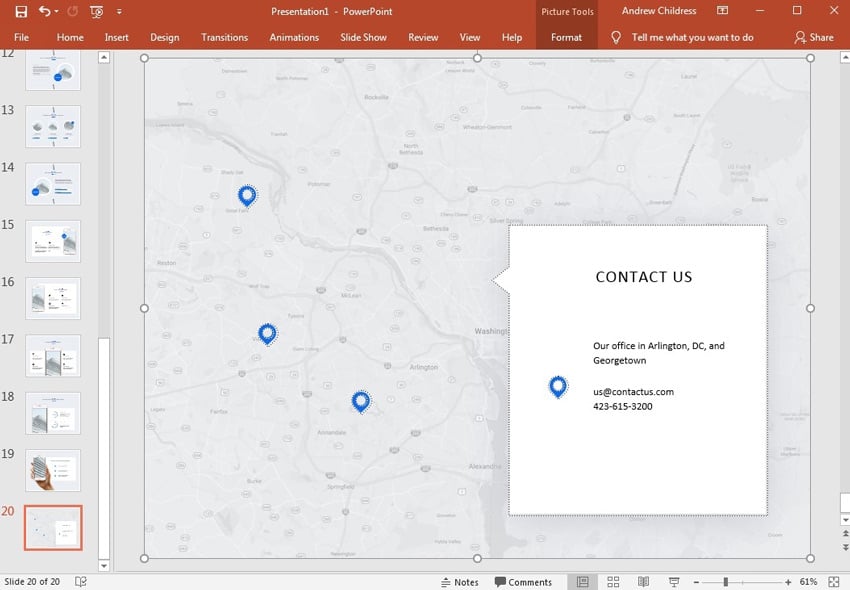Click the lightbulb Tell me icon
This screenshot has width=850, height=590.
click(x=616, y=37)
